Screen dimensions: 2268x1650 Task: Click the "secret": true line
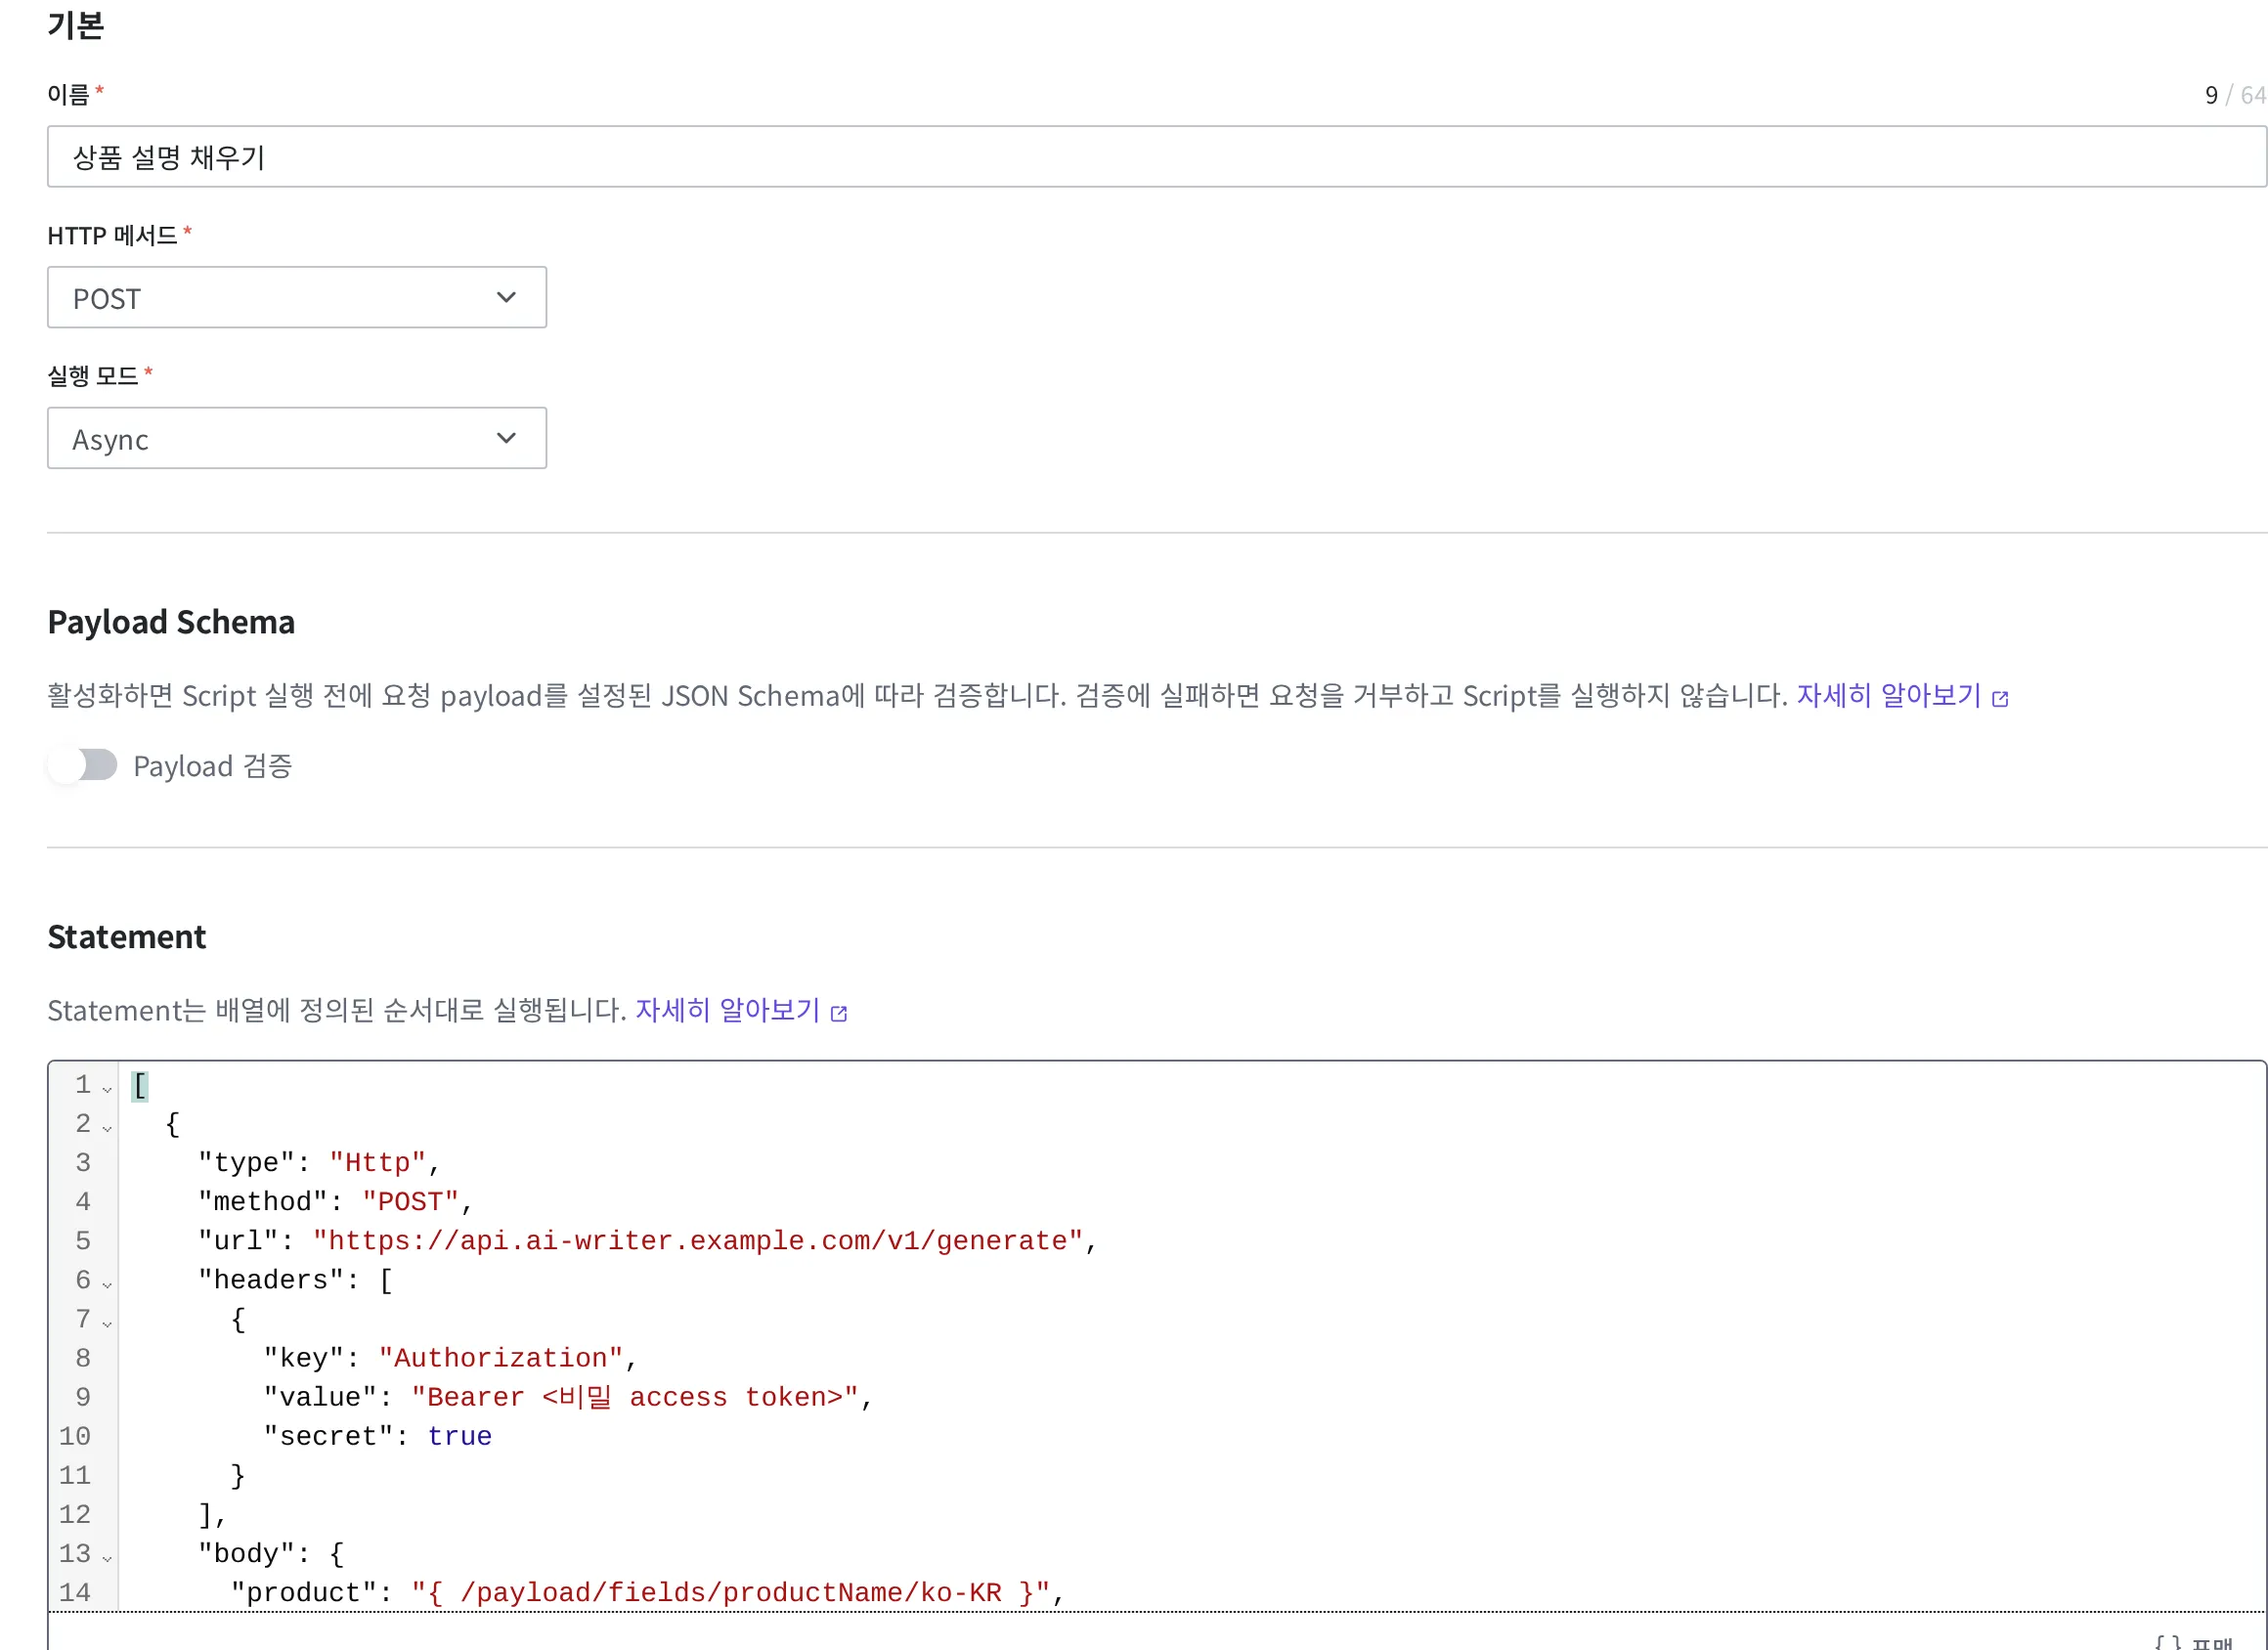pyautogui.click(x=378, y=1436)
